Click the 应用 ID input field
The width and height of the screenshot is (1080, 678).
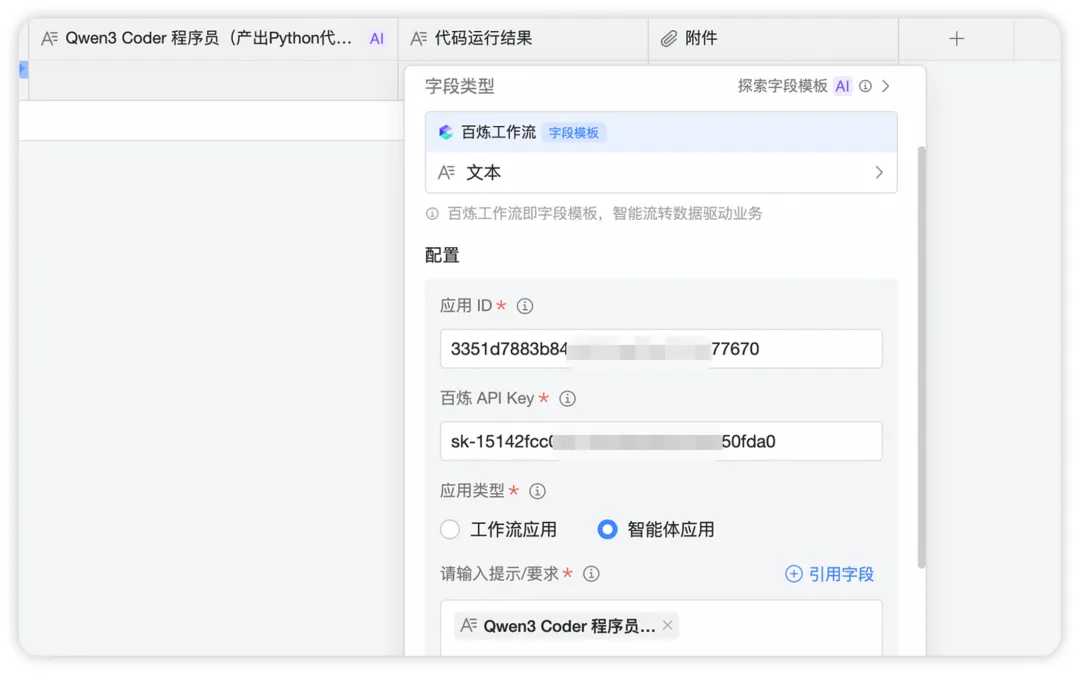click(x=661, y=349)
